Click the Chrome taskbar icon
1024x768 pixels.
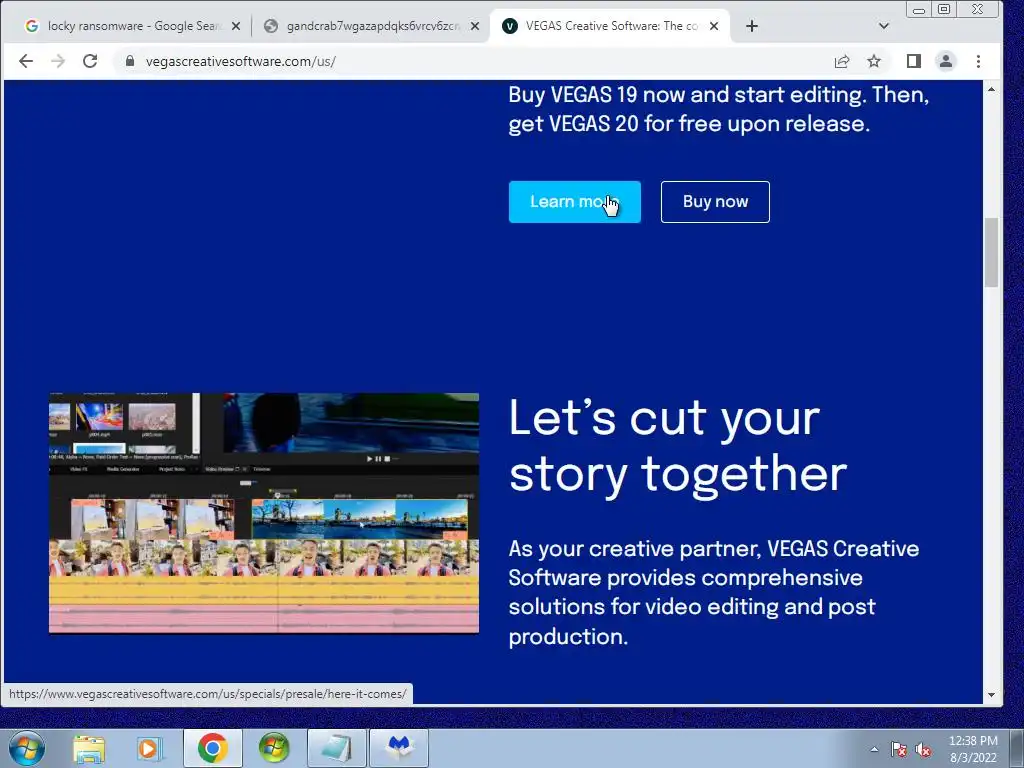click(212, 748)
